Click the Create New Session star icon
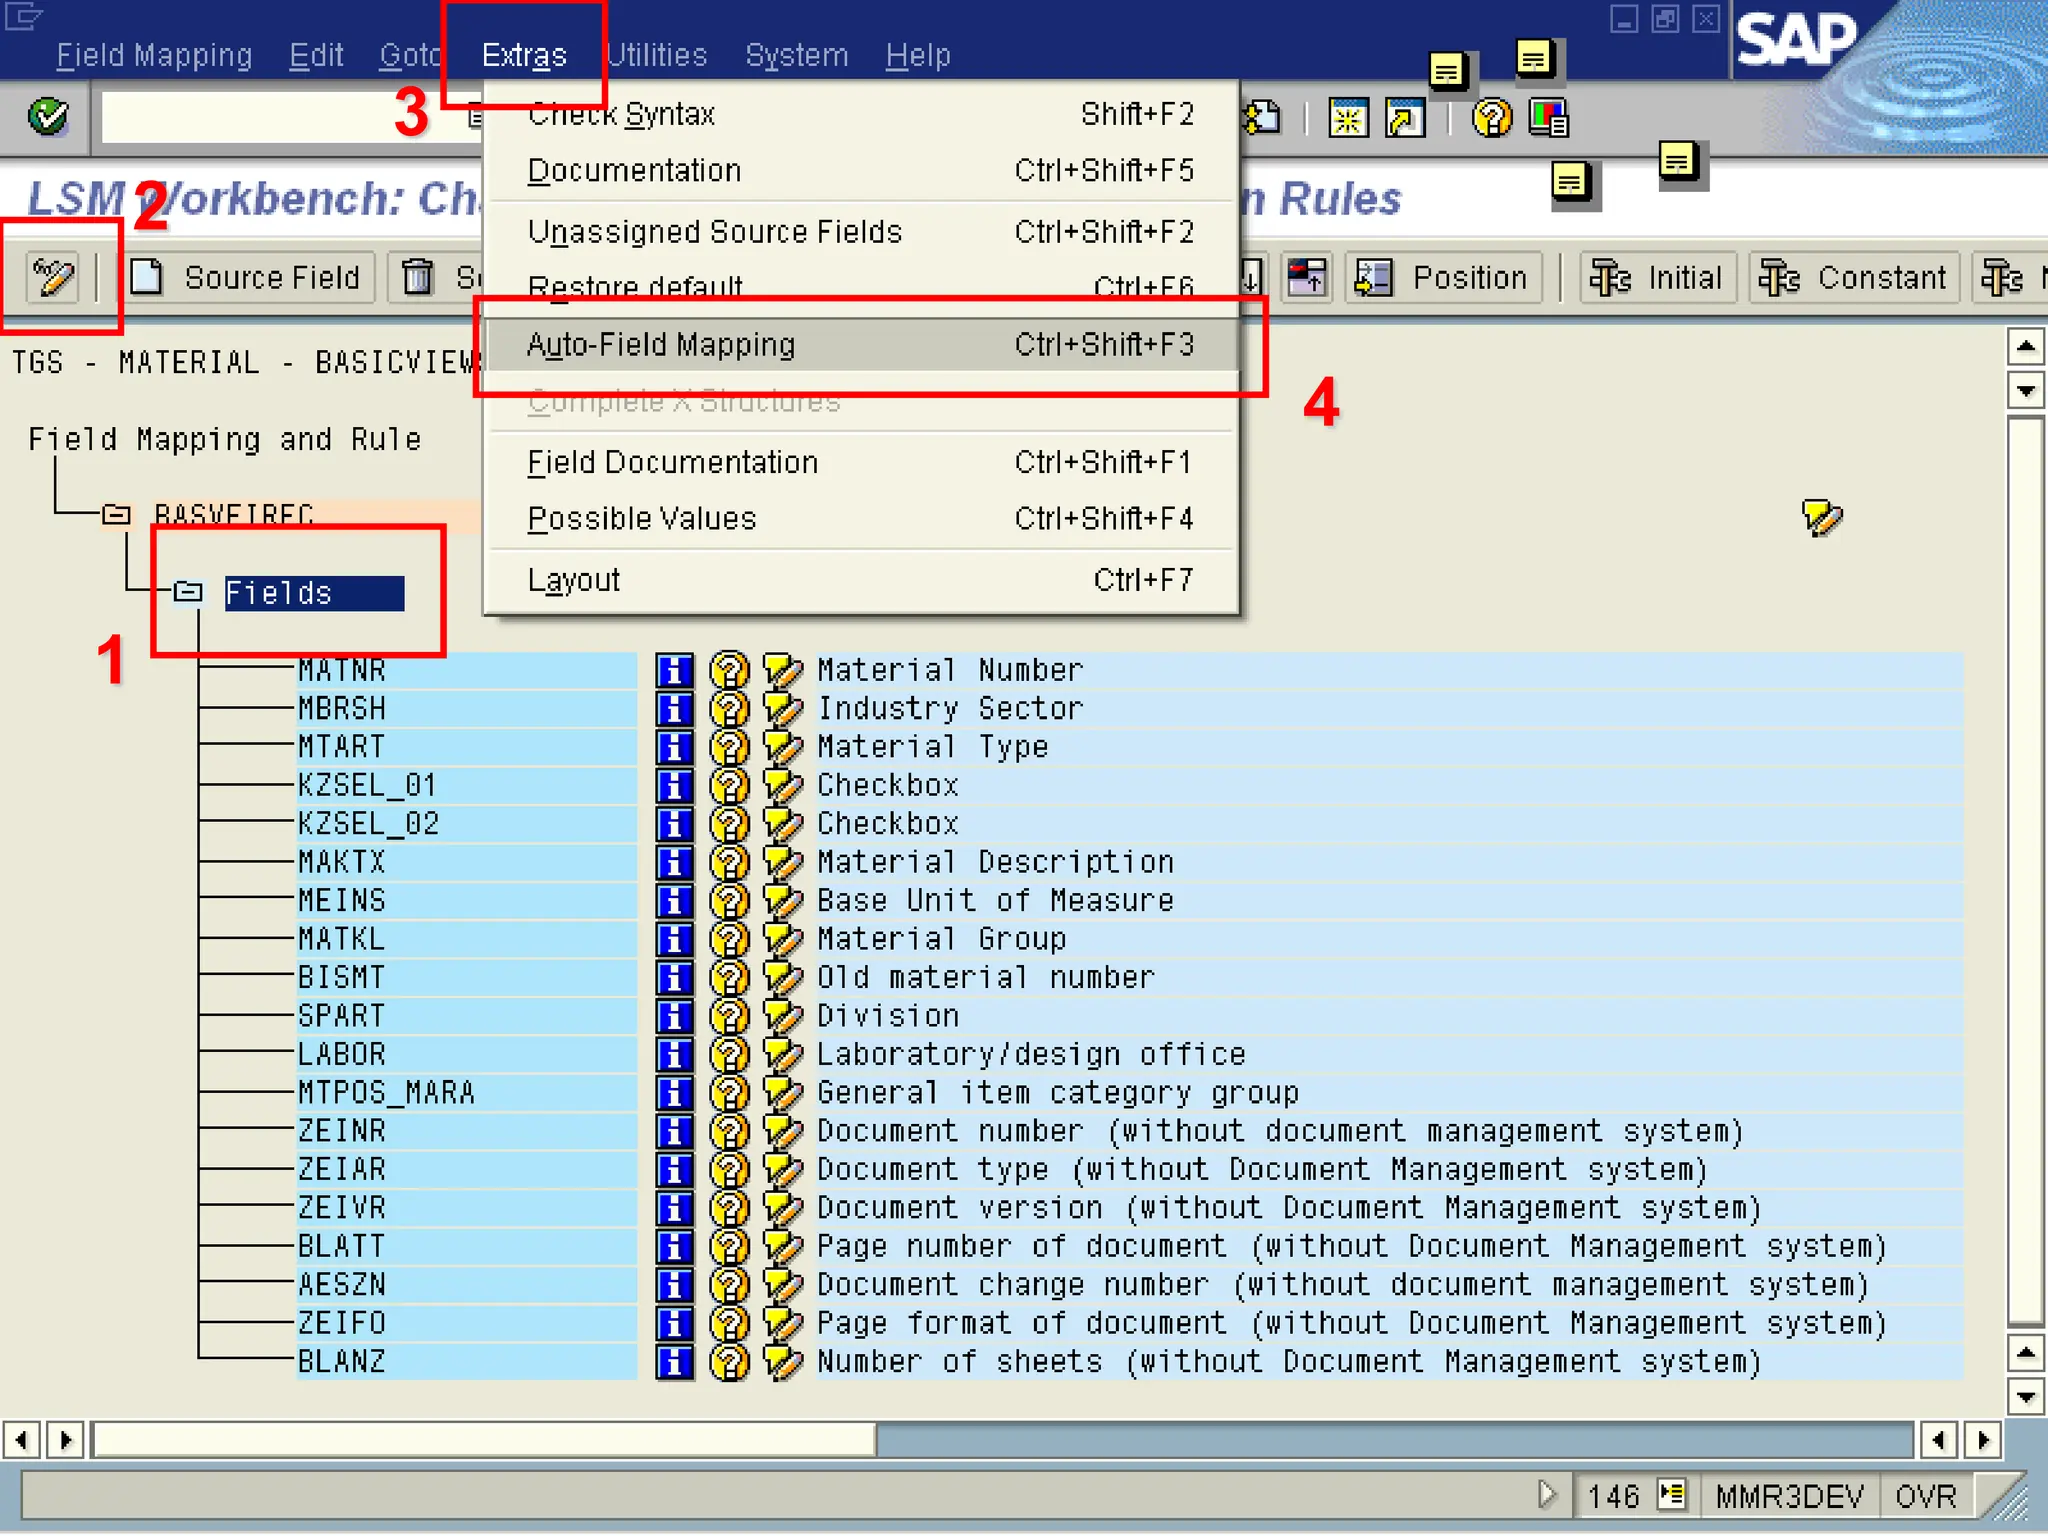Screen dimensions: 2048x1536 pos(1348,119)
